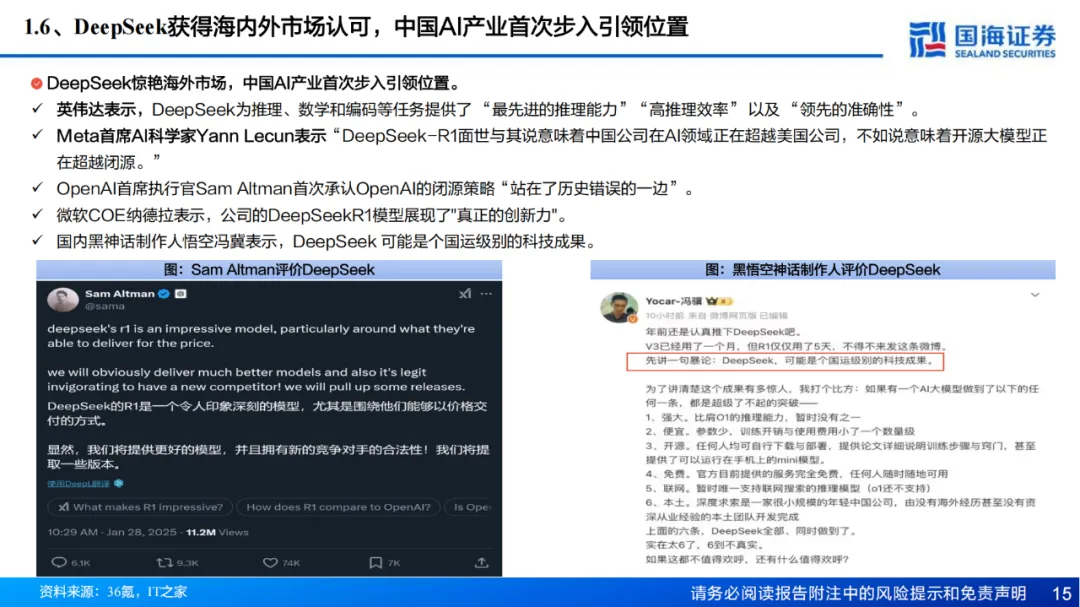Click the checkmark before 微软COE纳德拉表示
This screenshot has height=607, width=1080.
point(37,214)
